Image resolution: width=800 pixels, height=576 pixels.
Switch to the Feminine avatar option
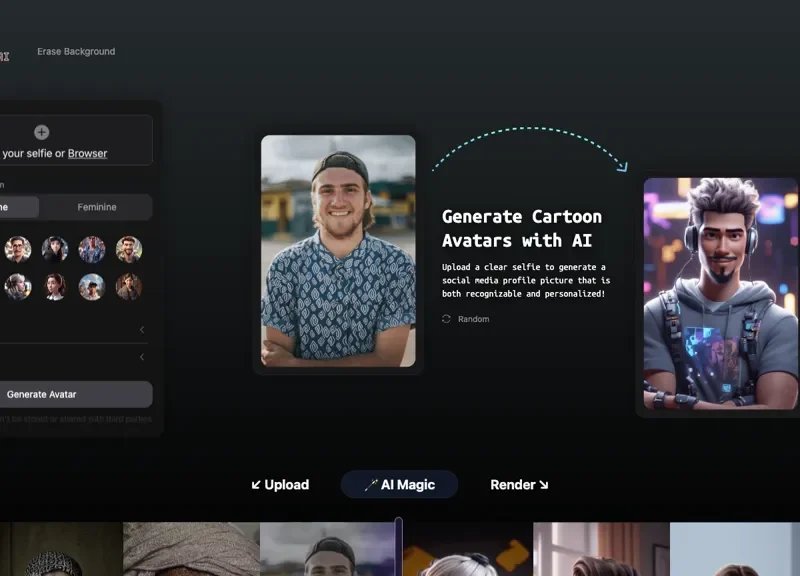(x=96, y=207)
